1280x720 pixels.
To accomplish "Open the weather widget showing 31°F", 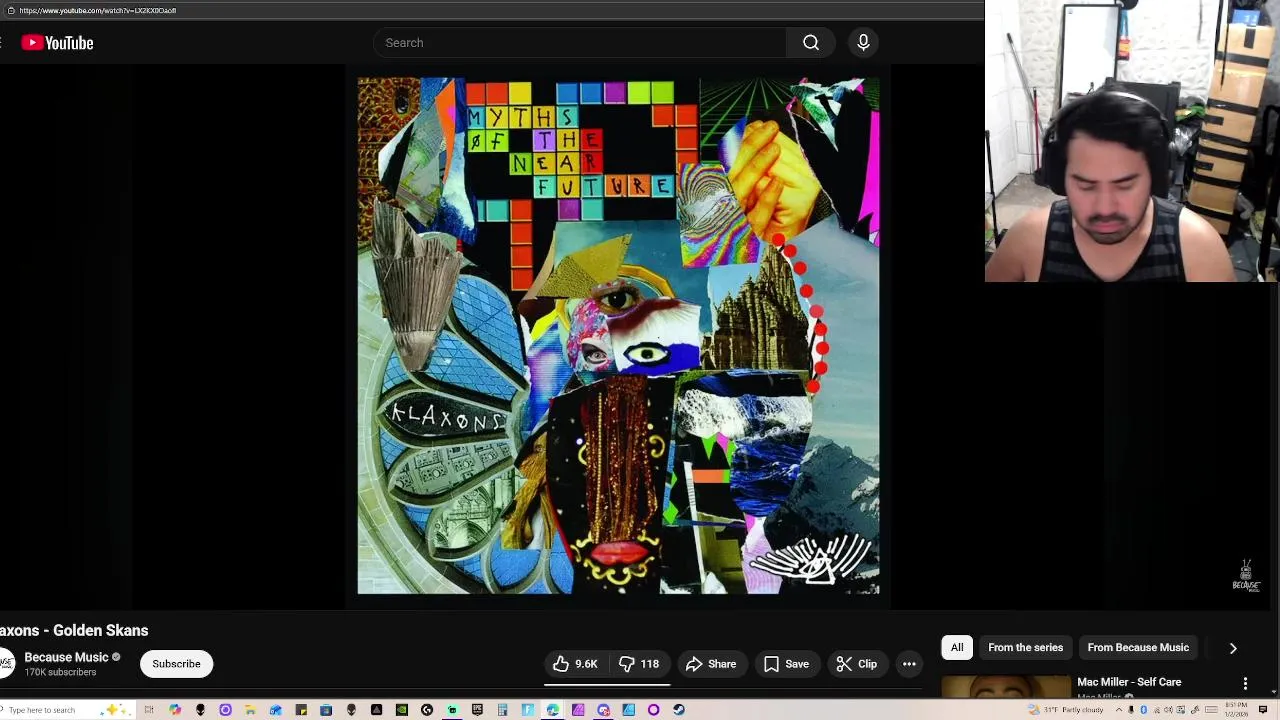I will pos(1066,709).
